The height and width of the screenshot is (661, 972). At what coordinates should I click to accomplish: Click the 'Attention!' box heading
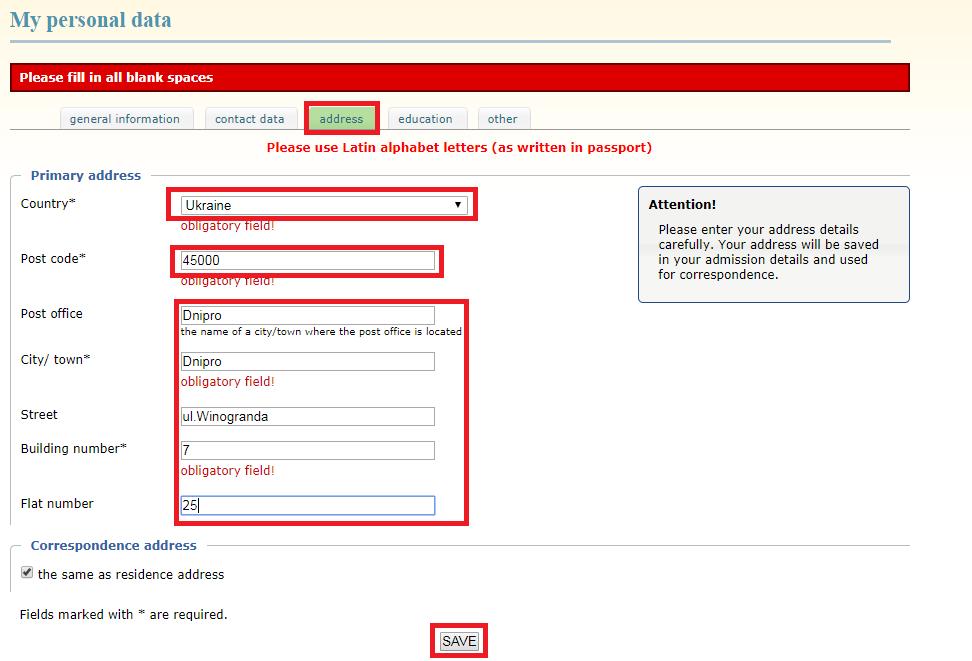683,205
